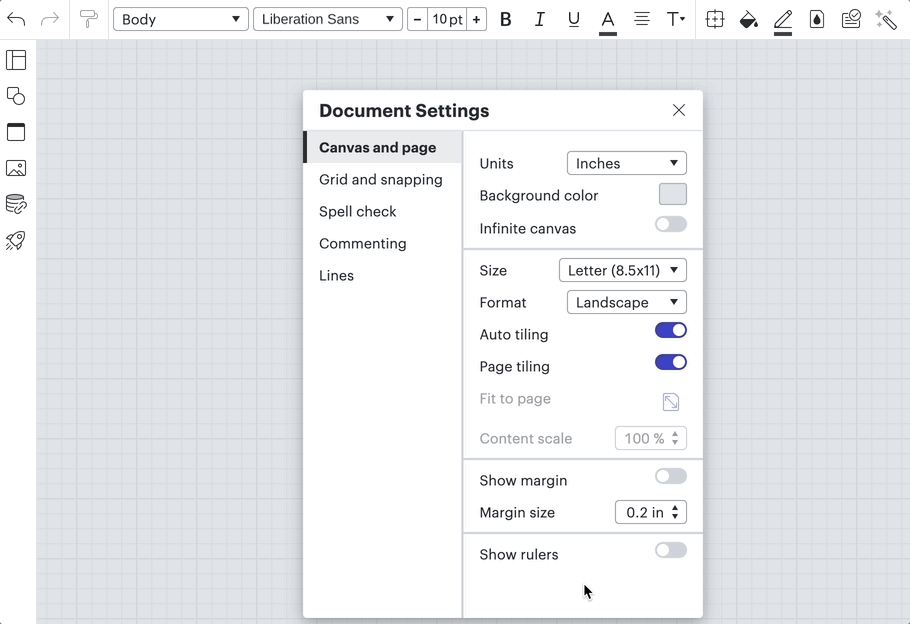
Task: Click the Undo arrow icon
Action: tap(16, 19)
